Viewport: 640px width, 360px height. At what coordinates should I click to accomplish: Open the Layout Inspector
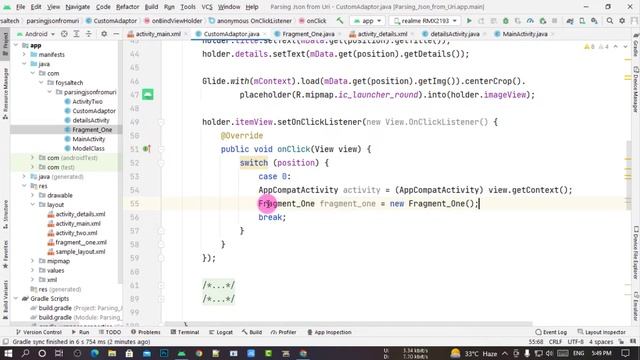pos(602,332)
